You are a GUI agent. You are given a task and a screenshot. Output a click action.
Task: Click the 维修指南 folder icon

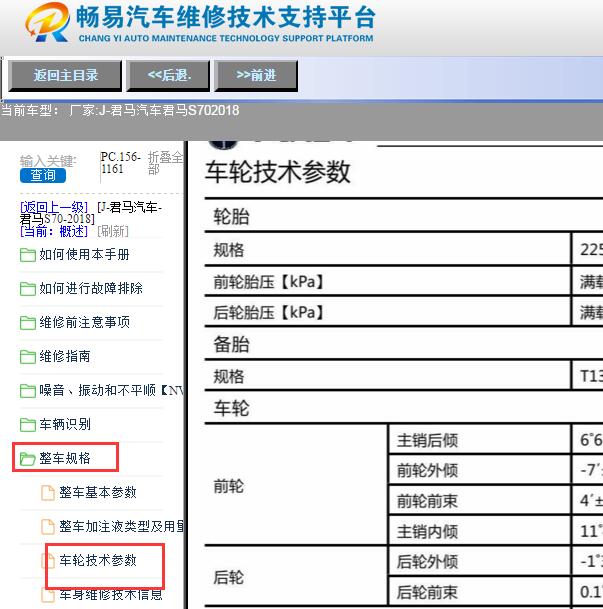tap(28, 357)
